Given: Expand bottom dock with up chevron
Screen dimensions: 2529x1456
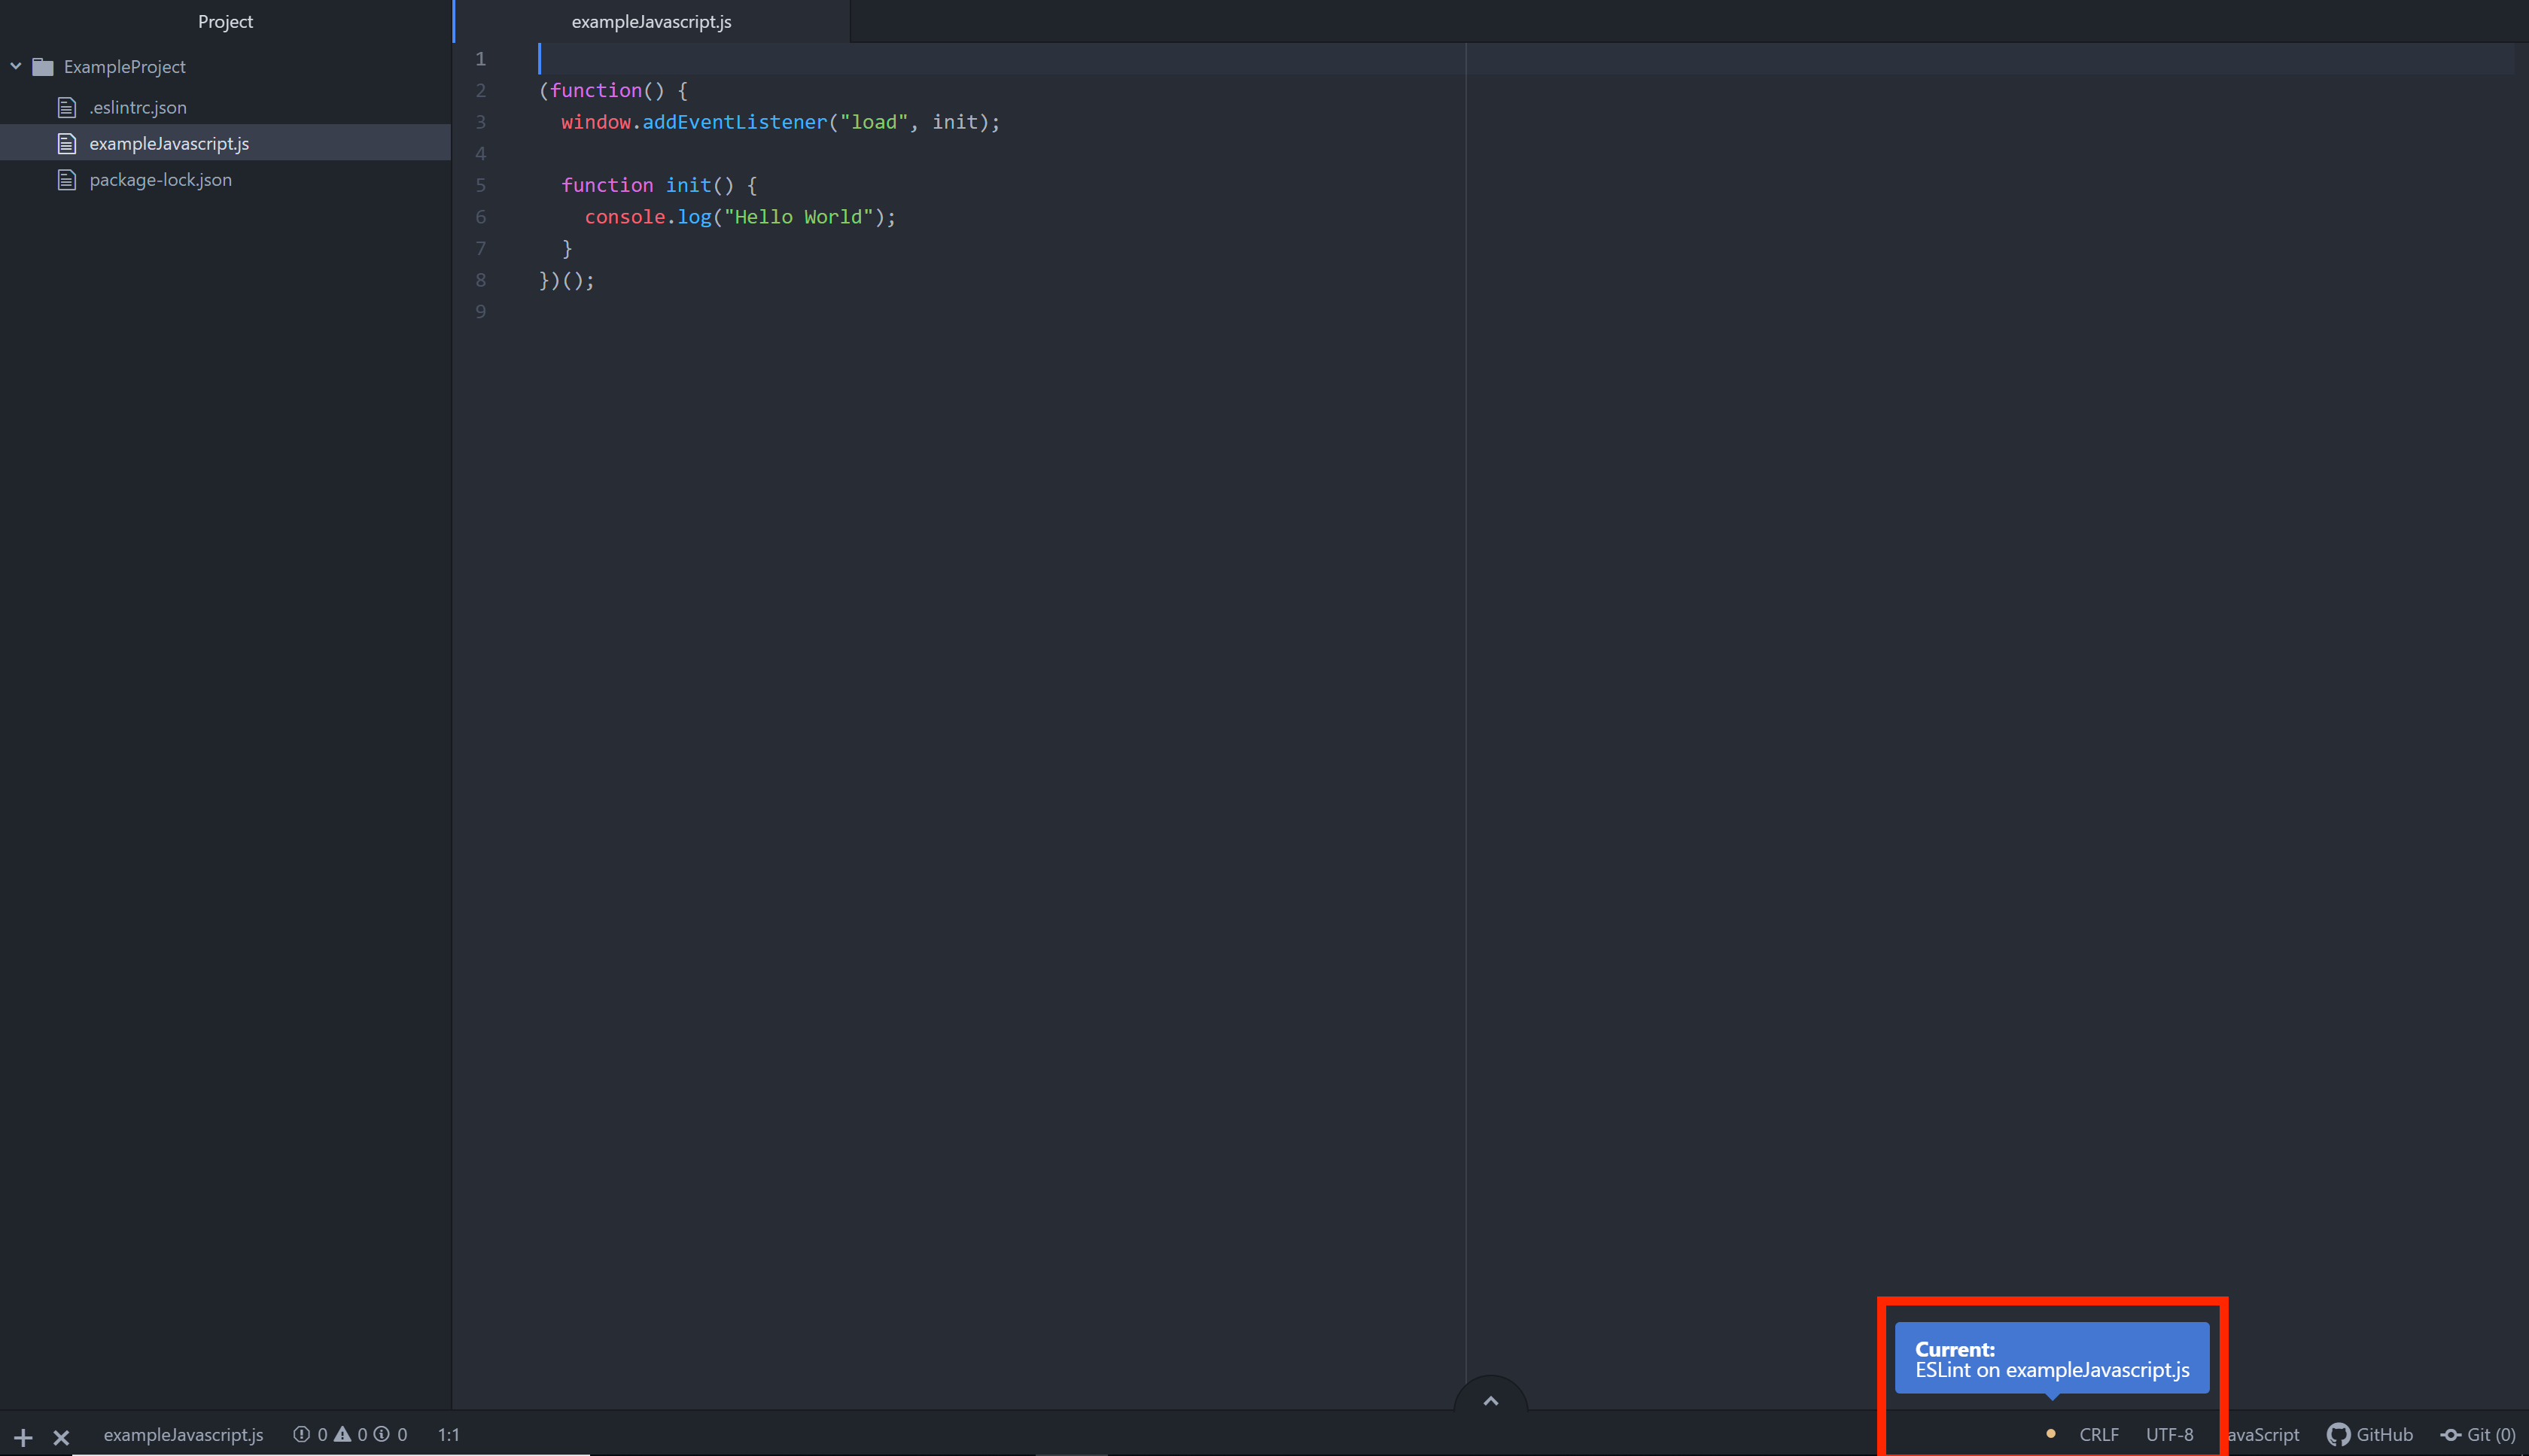Looking at the screenshot, I should pos(1490,1400).
